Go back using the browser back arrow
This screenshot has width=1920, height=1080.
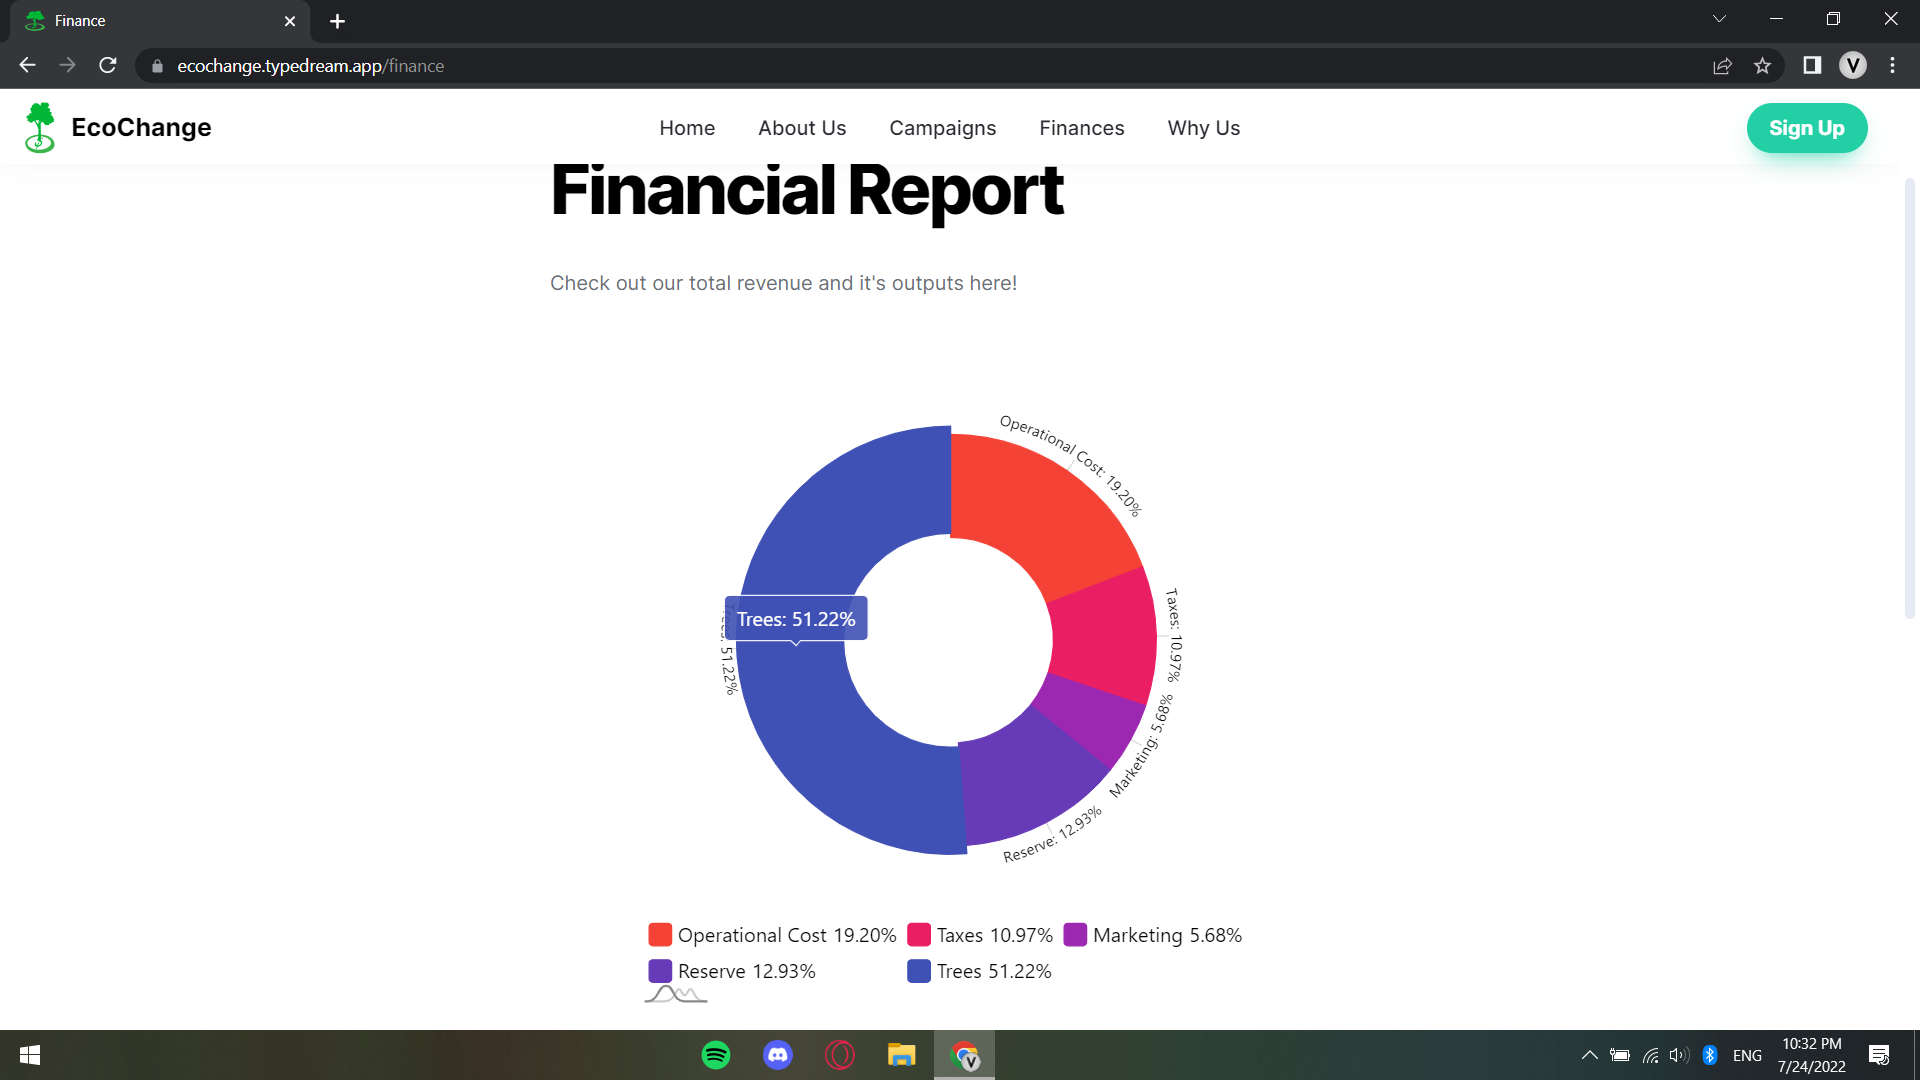click(27, 66)
